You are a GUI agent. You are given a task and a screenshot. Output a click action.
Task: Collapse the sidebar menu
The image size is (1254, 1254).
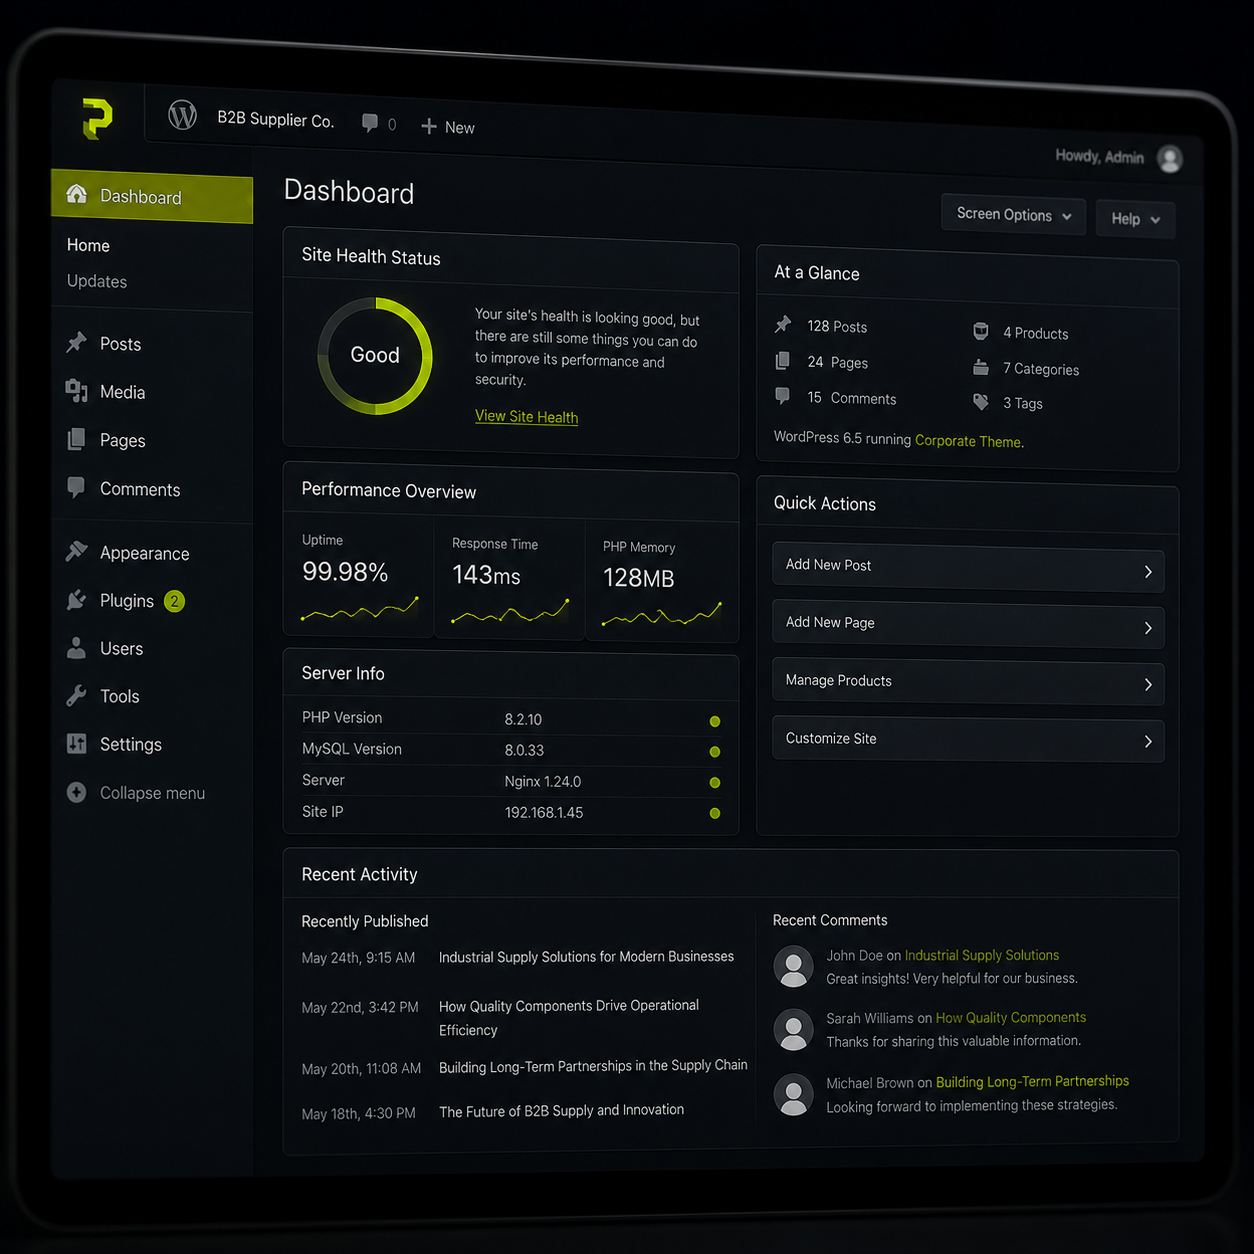[x=136, y=793]
